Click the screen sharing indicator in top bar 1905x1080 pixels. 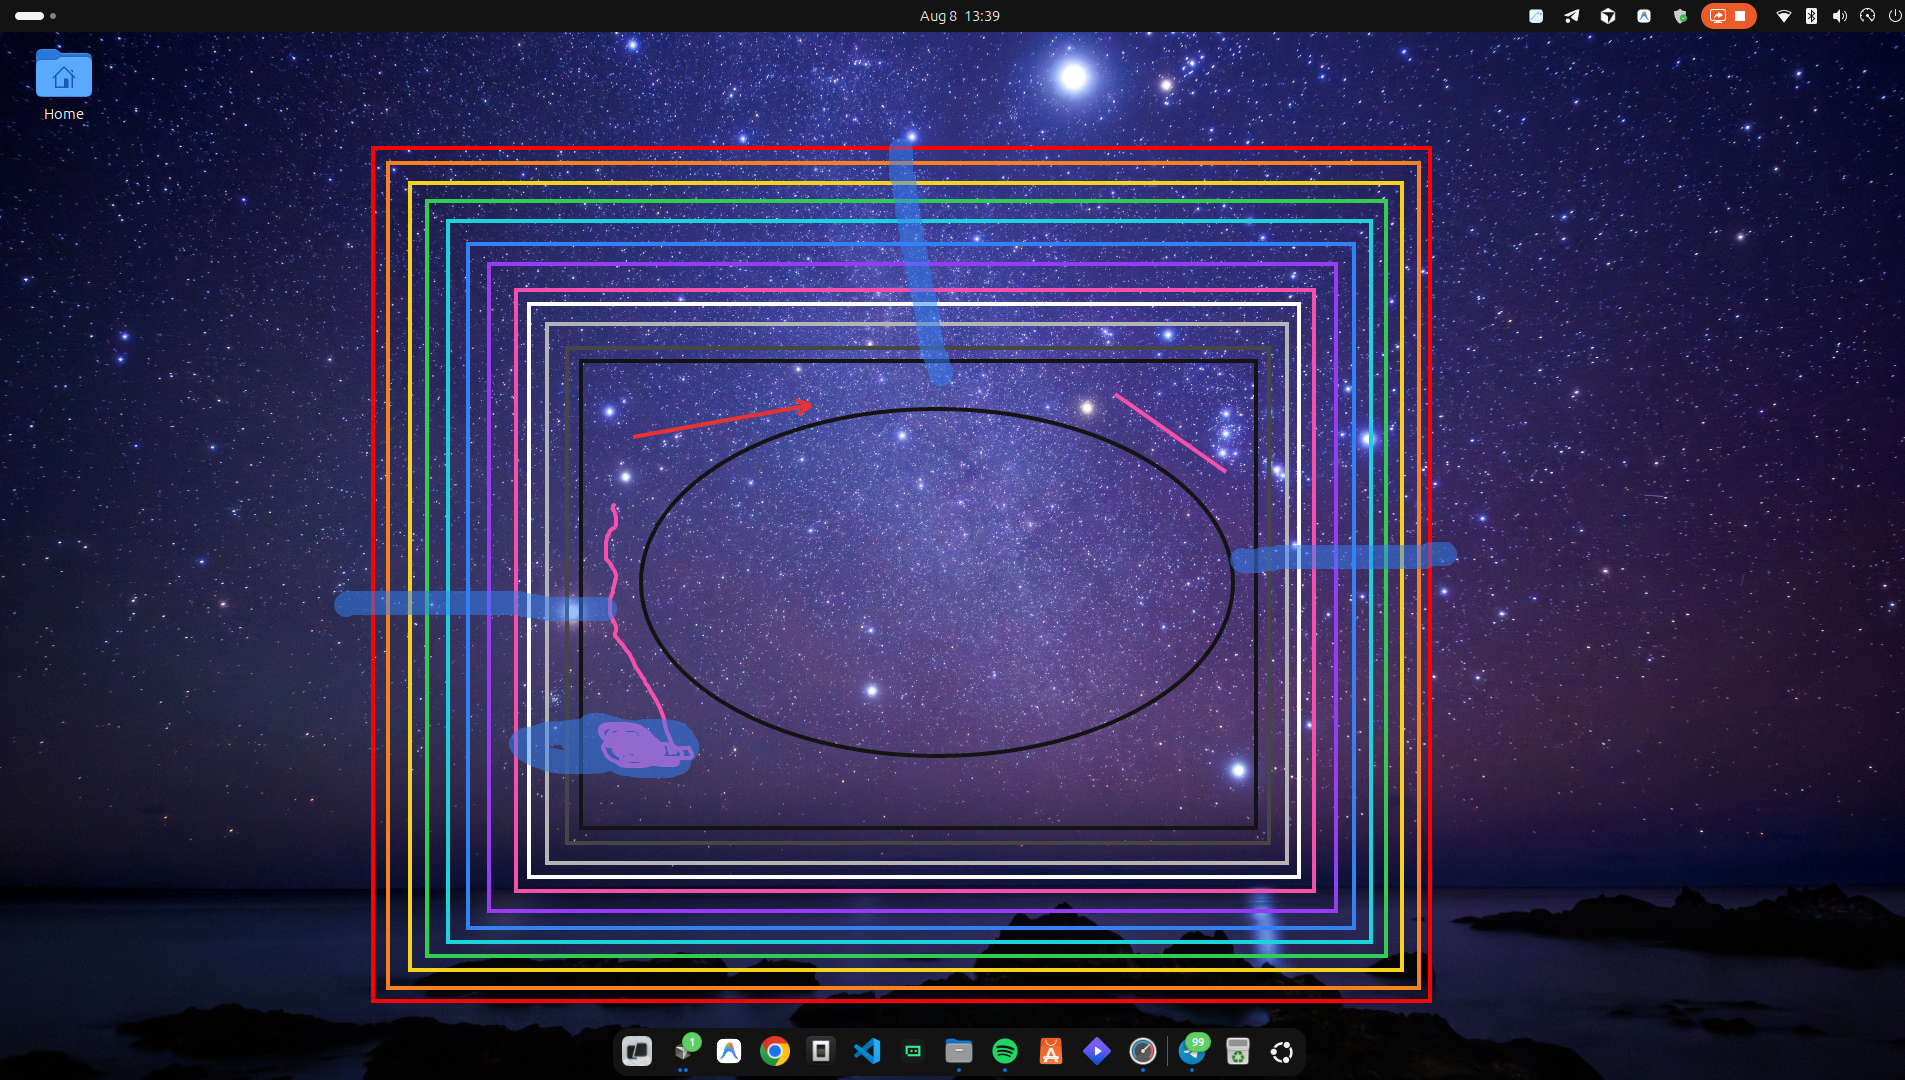pyautogui.click(x=1718, y=16)
